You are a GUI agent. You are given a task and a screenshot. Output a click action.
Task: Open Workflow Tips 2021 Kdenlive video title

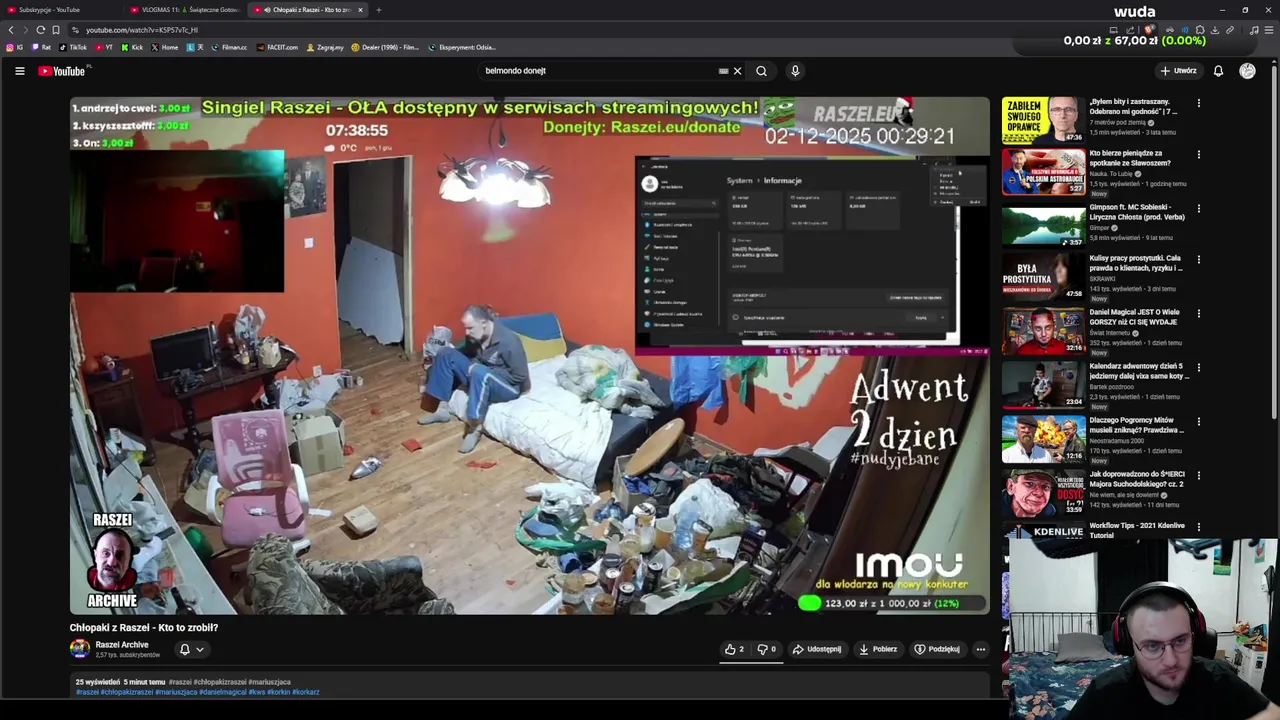pos(1137,530)
